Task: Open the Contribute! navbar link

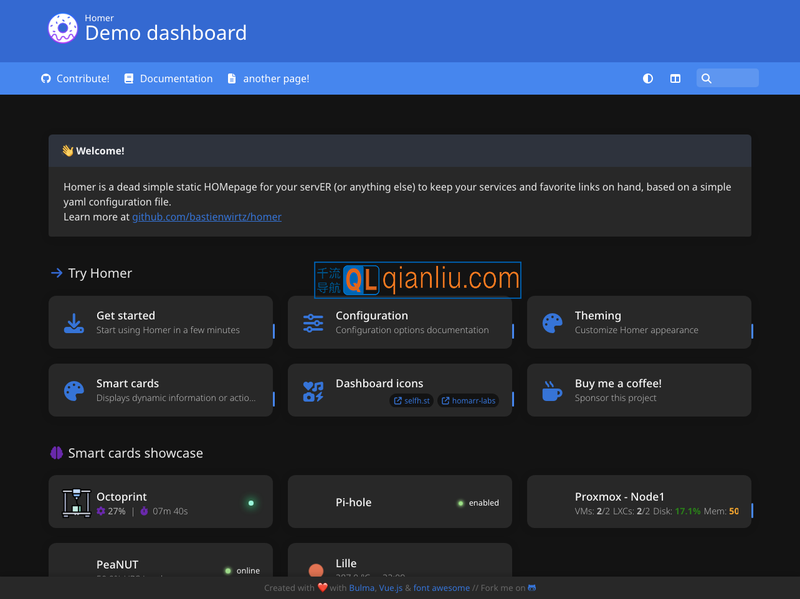Action: pos(75,78)
